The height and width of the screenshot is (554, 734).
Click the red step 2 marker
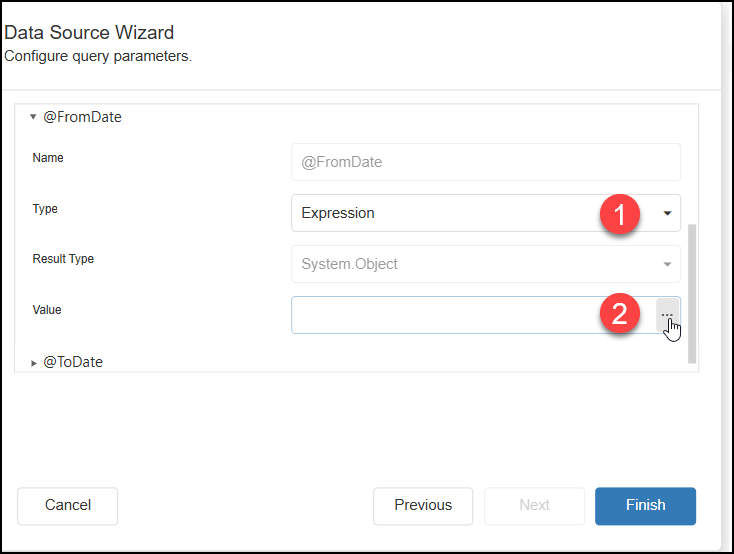(x=619, y=313)
